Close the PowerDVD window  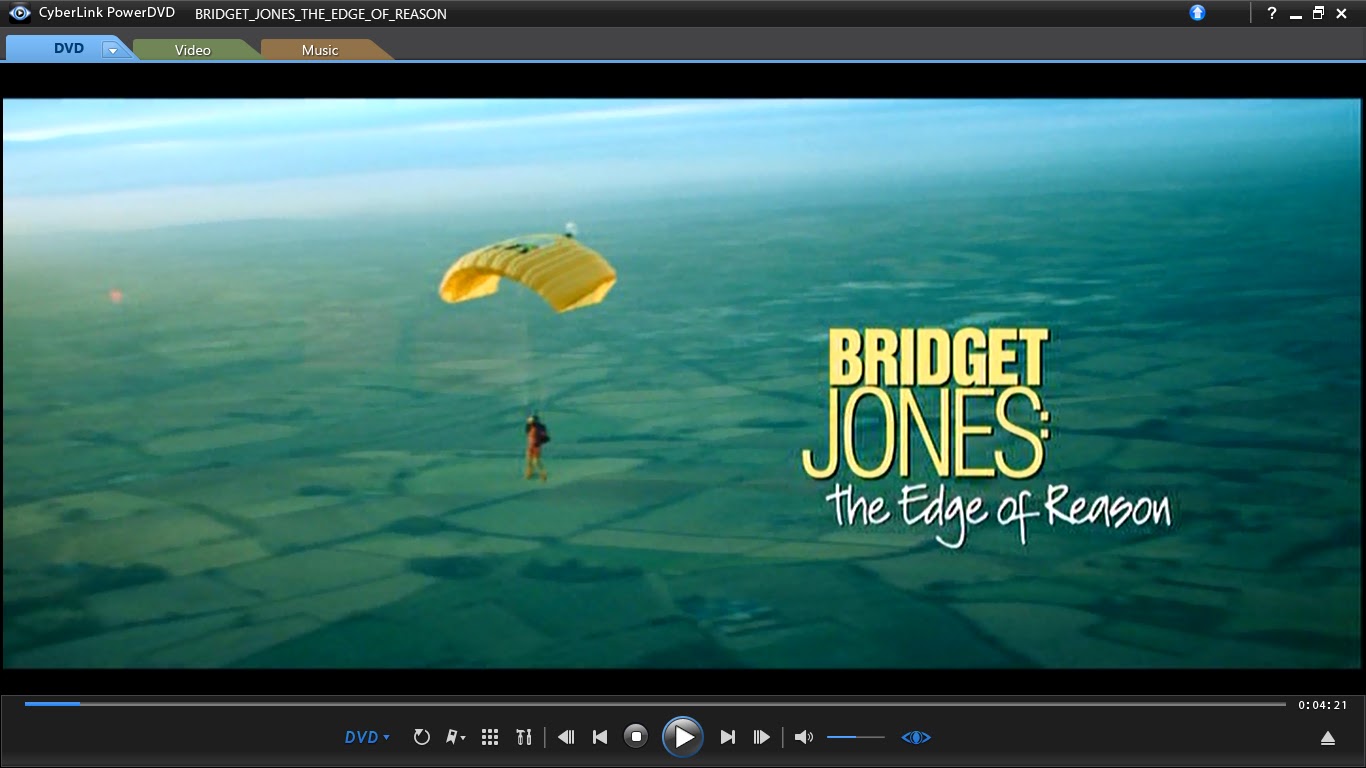(1343, 13)
